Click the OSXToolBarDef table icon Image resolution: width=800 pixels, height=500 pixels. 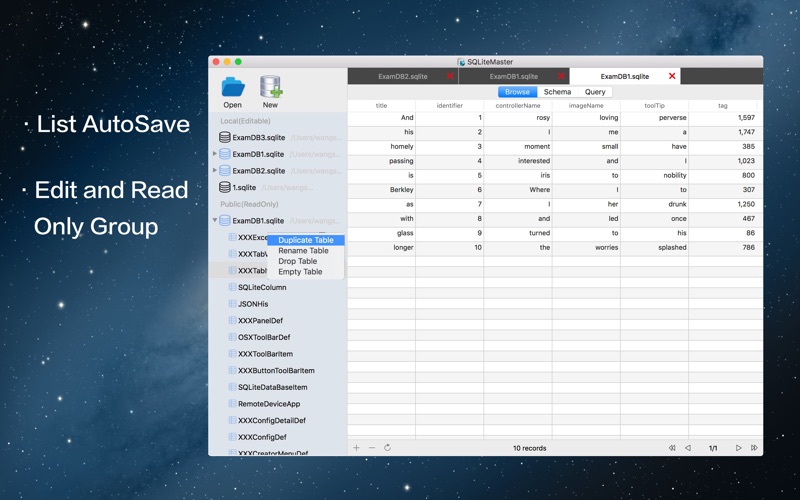tap(232, 337)
